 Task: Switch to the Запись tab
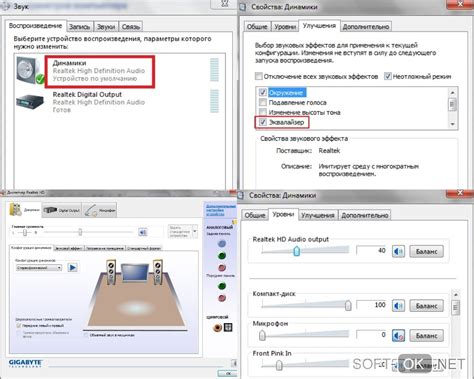pyautogui.click(x=80, y=27)
